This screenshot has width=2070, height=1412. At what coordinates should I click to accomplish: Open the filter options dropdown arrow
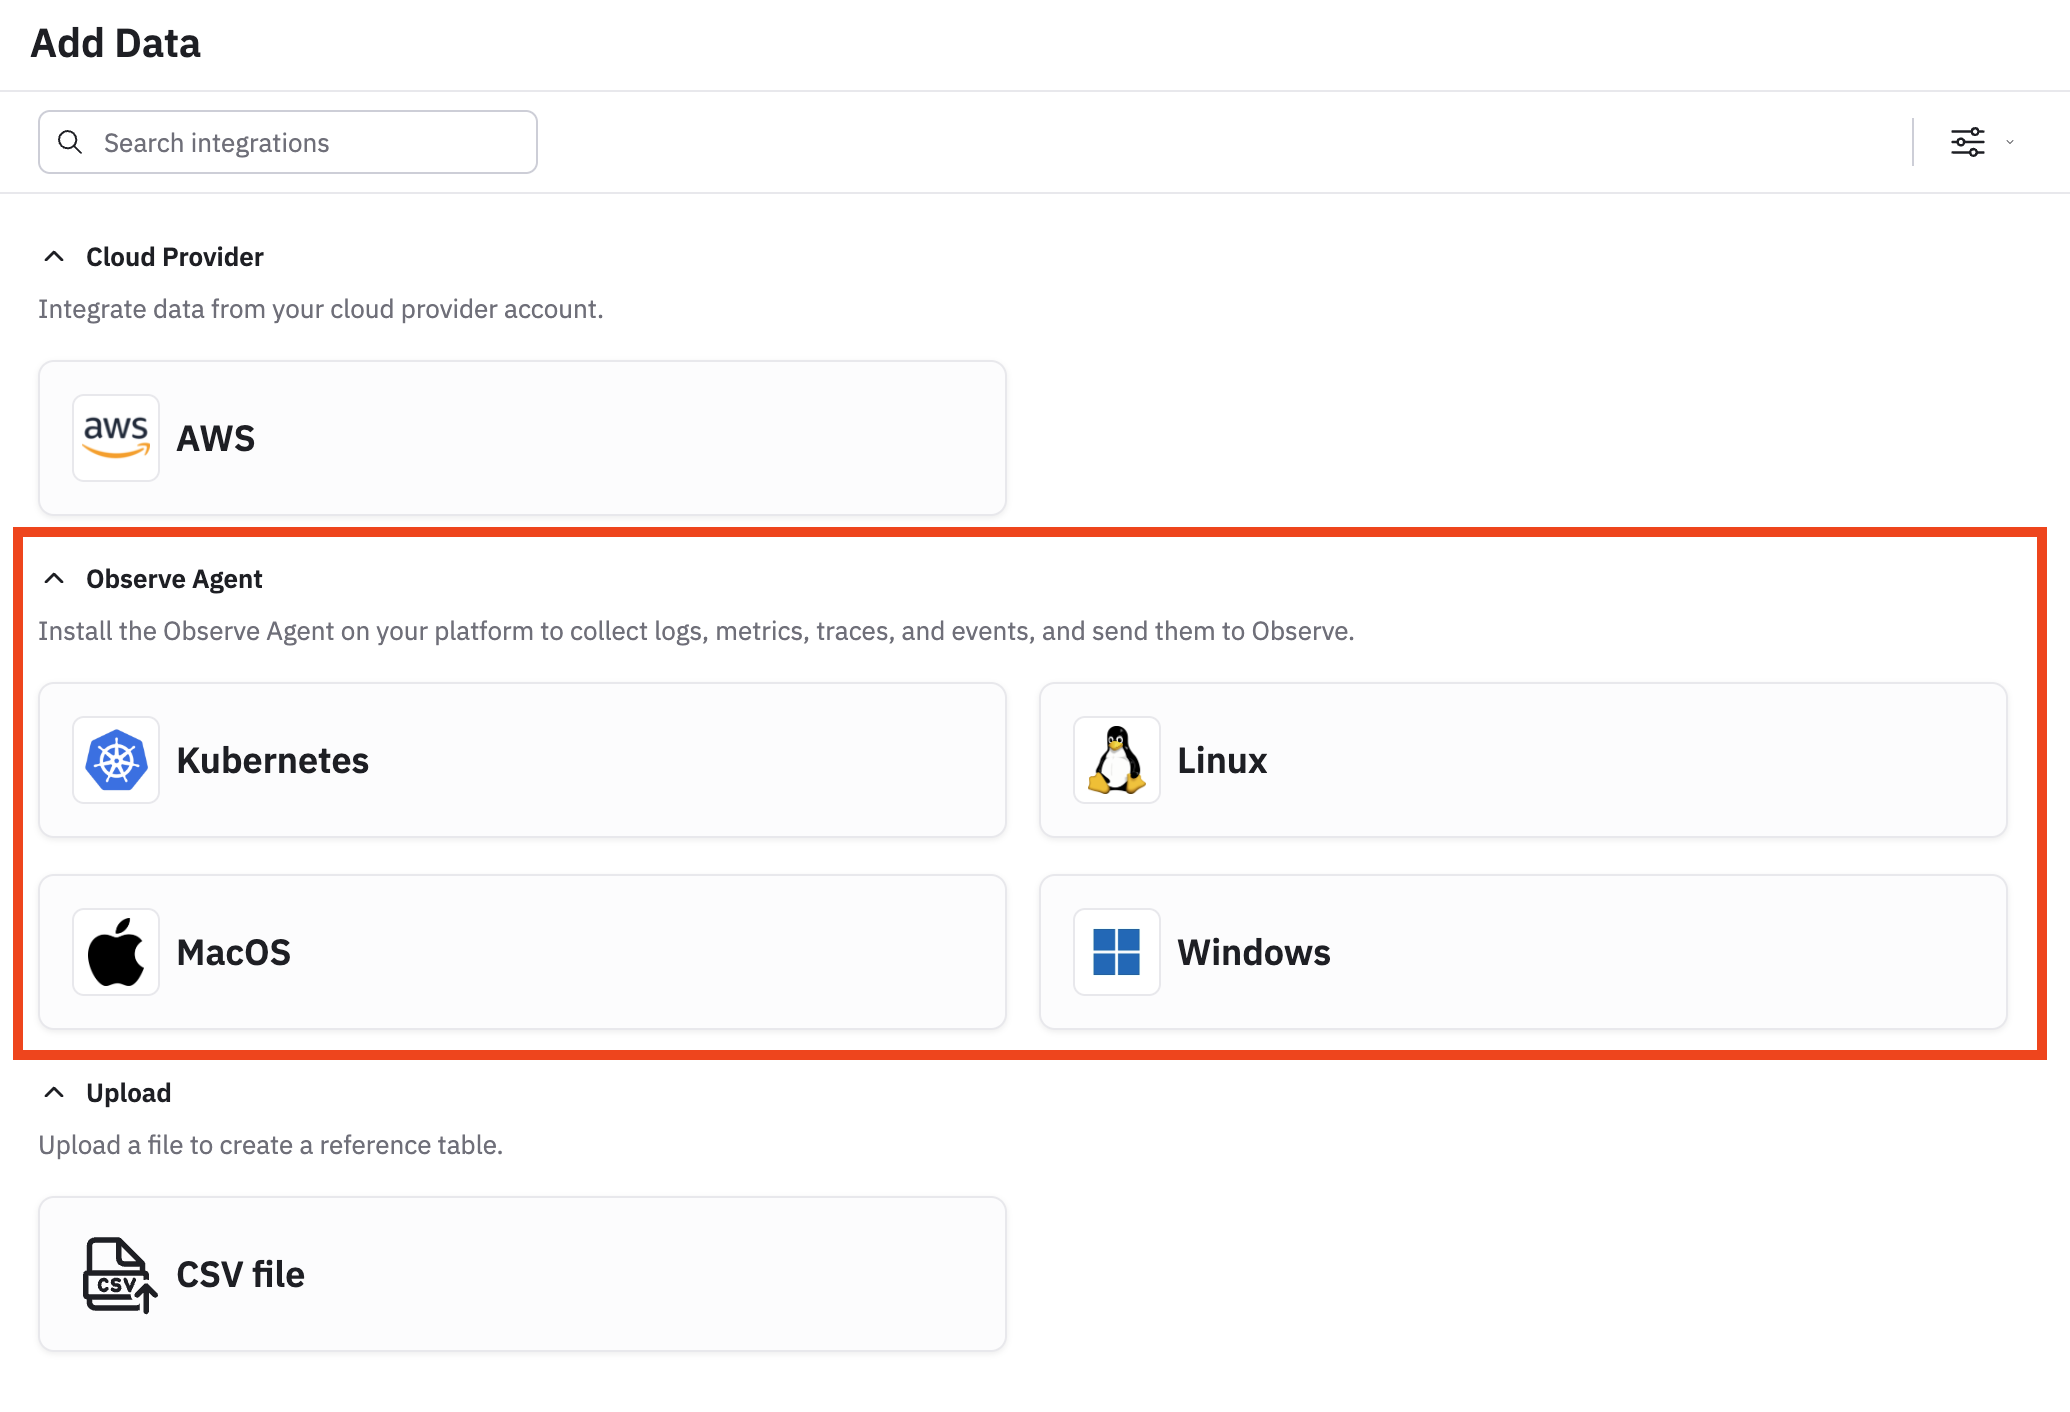pyautogui.click(x=2009, y=142)
